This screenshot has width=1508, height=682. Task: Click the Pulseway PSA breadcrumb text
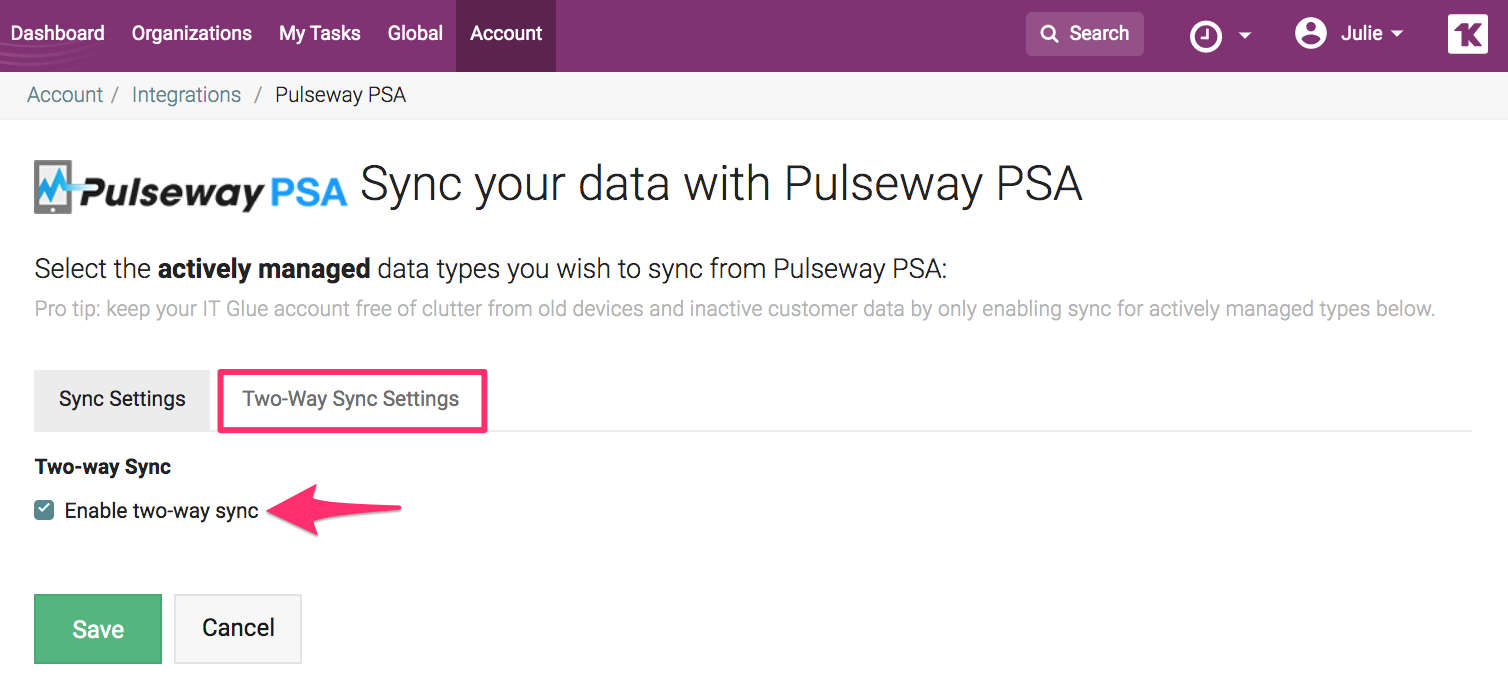click(x=340, y=95)
